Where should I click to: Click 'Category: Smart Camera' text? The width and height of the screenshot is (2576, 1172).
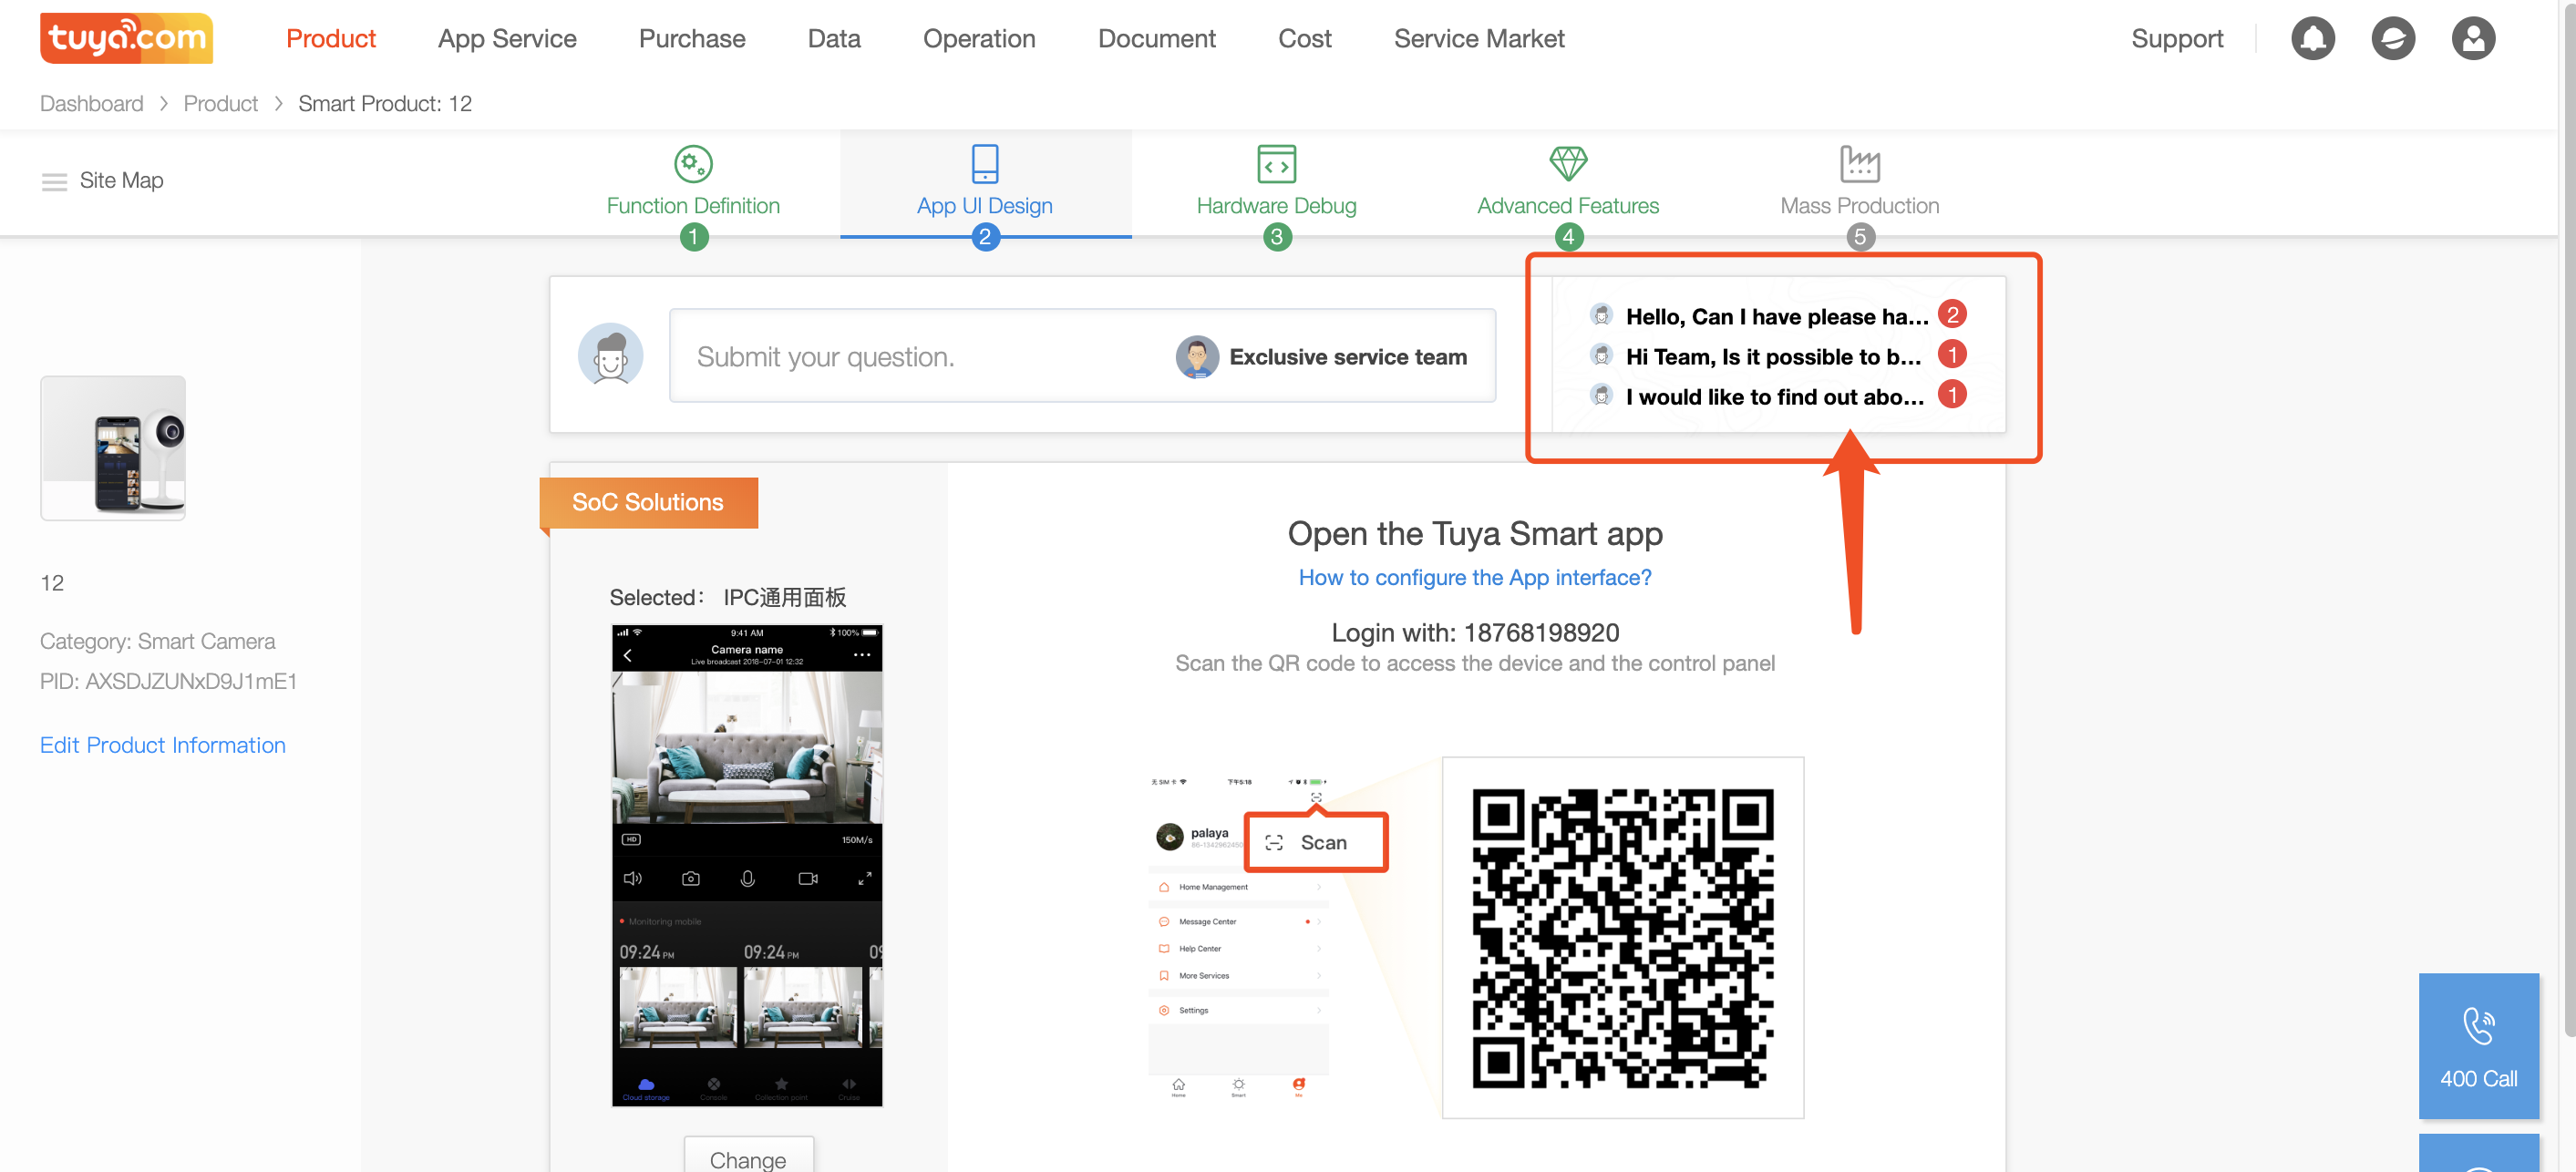pos(158,642)
